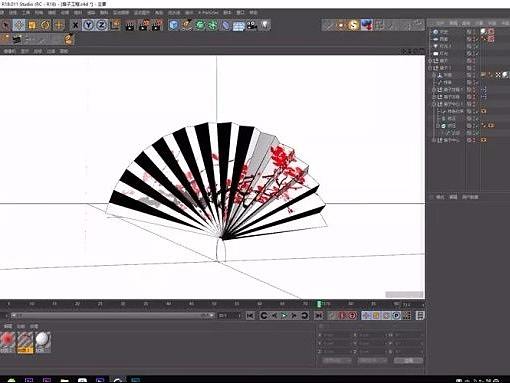This screenshot has width=510, height=383.
Task: Toggle the coordinate system cube icon
Action: 116,25
